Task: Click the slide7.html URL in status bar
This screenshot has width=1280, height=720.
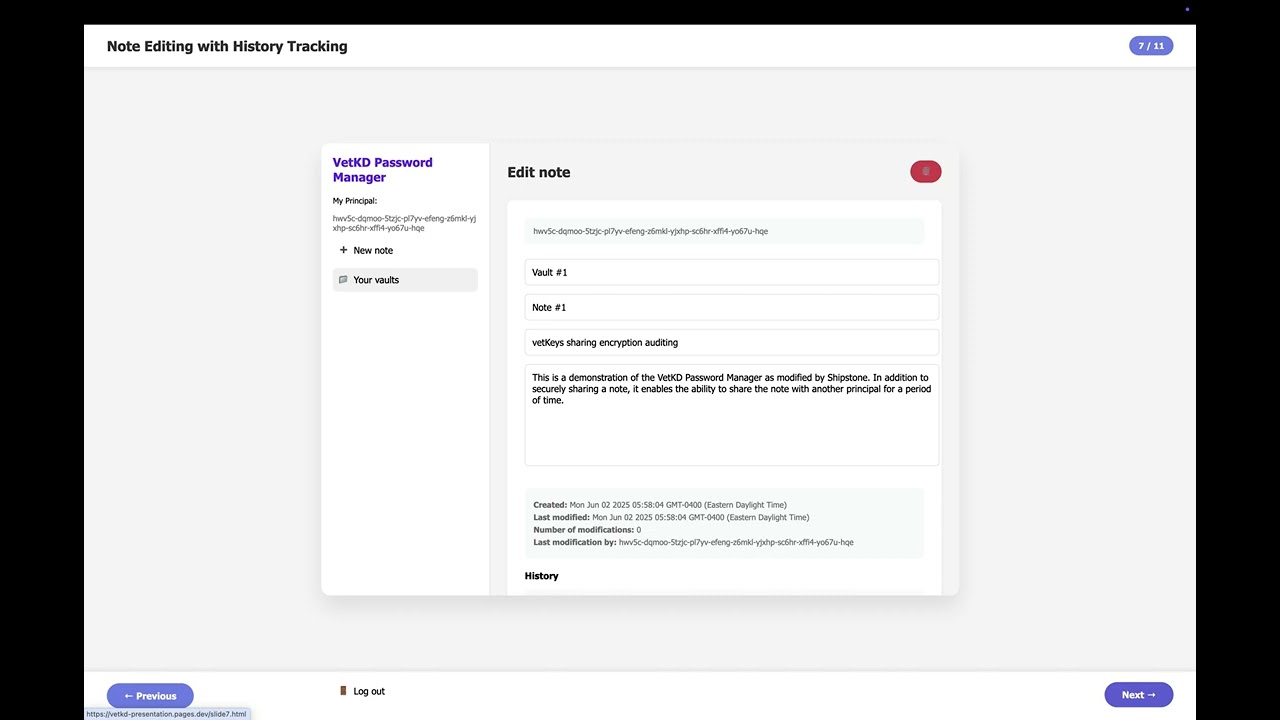Action: tap(166, 714)
